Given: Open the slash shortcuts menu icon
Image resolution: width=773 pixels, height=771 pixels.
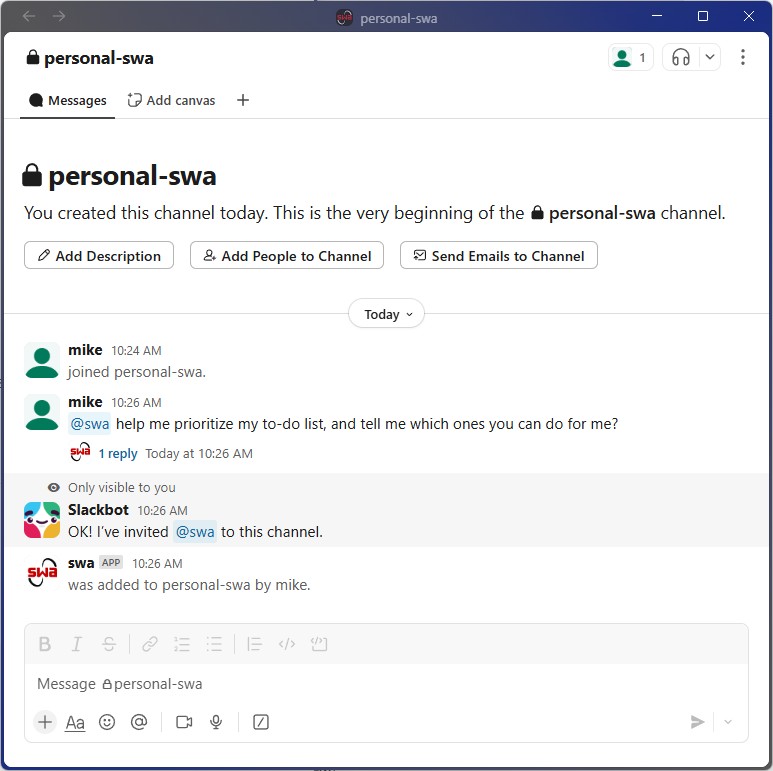Looking at the screenshot, I should tap(261, 722).
